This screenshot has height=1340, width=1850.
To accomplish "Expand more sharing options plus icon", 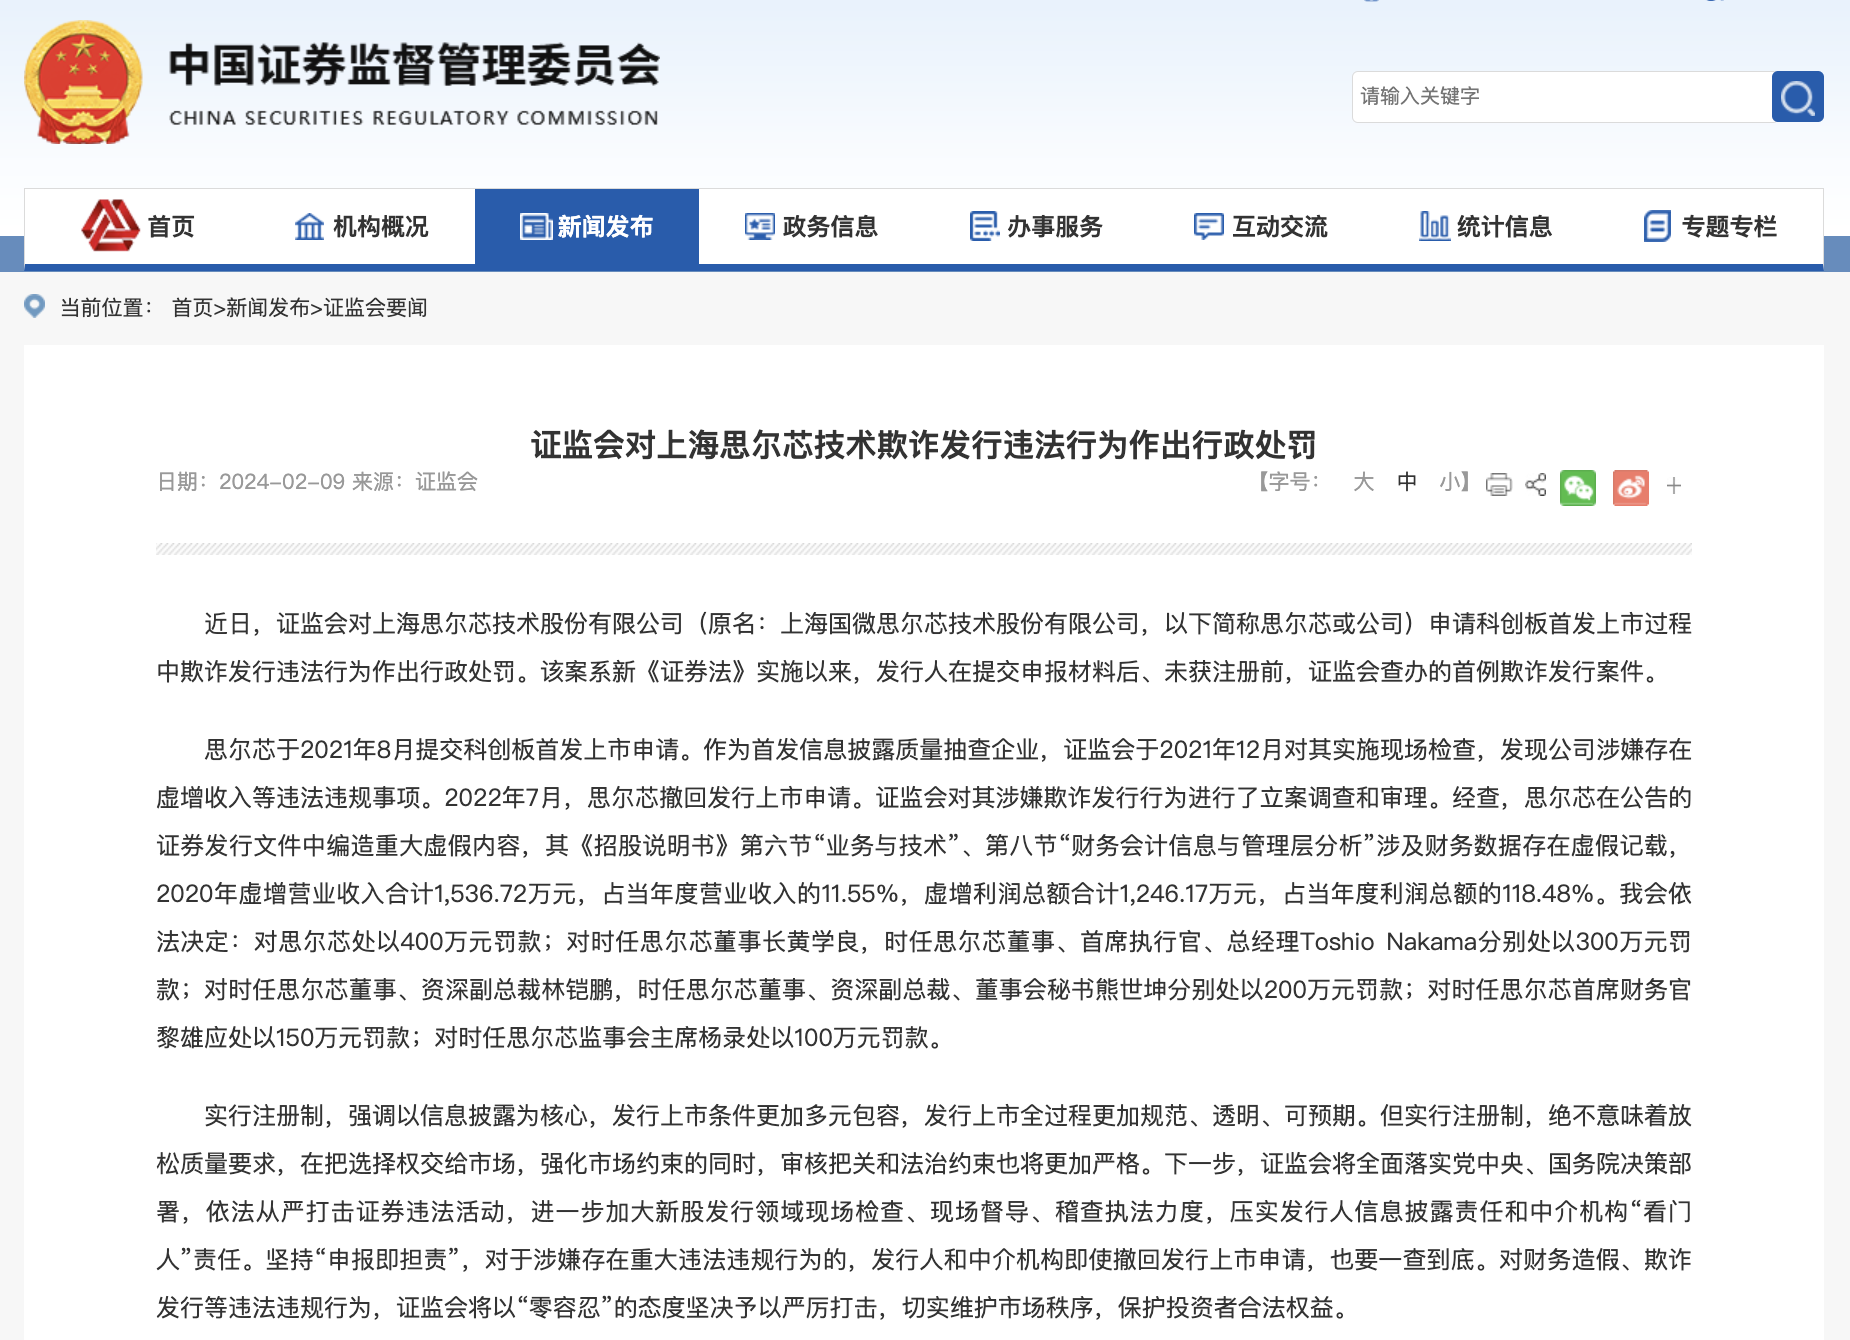I will point(1674,486).
